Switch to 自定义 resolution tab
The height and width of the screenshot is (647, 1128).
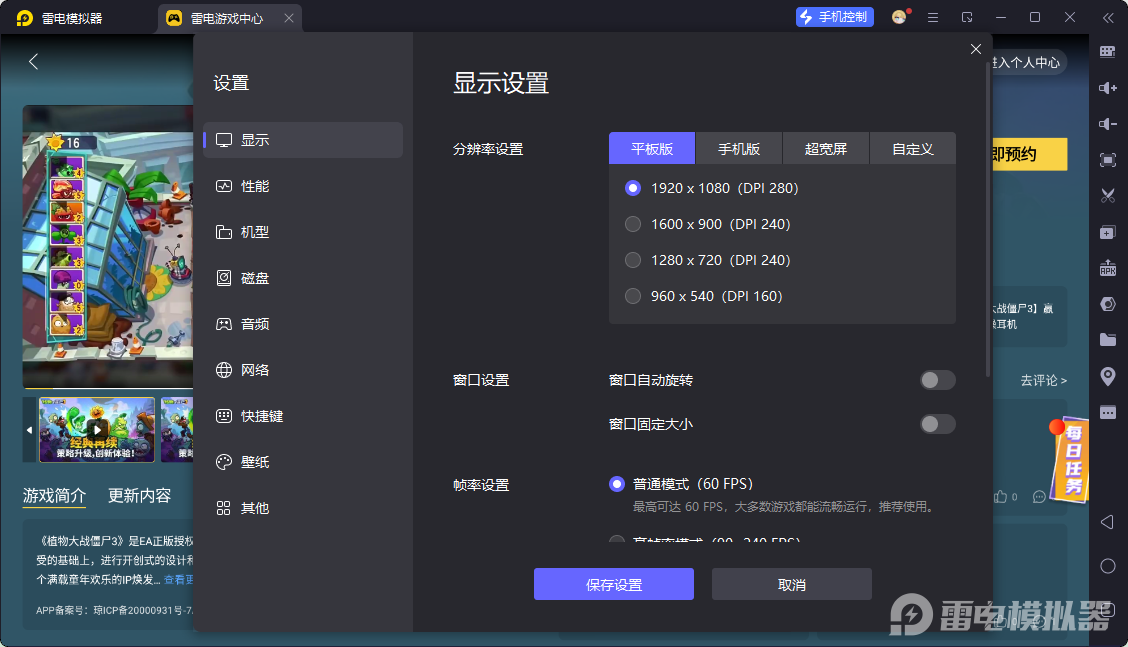click(913, 148)
